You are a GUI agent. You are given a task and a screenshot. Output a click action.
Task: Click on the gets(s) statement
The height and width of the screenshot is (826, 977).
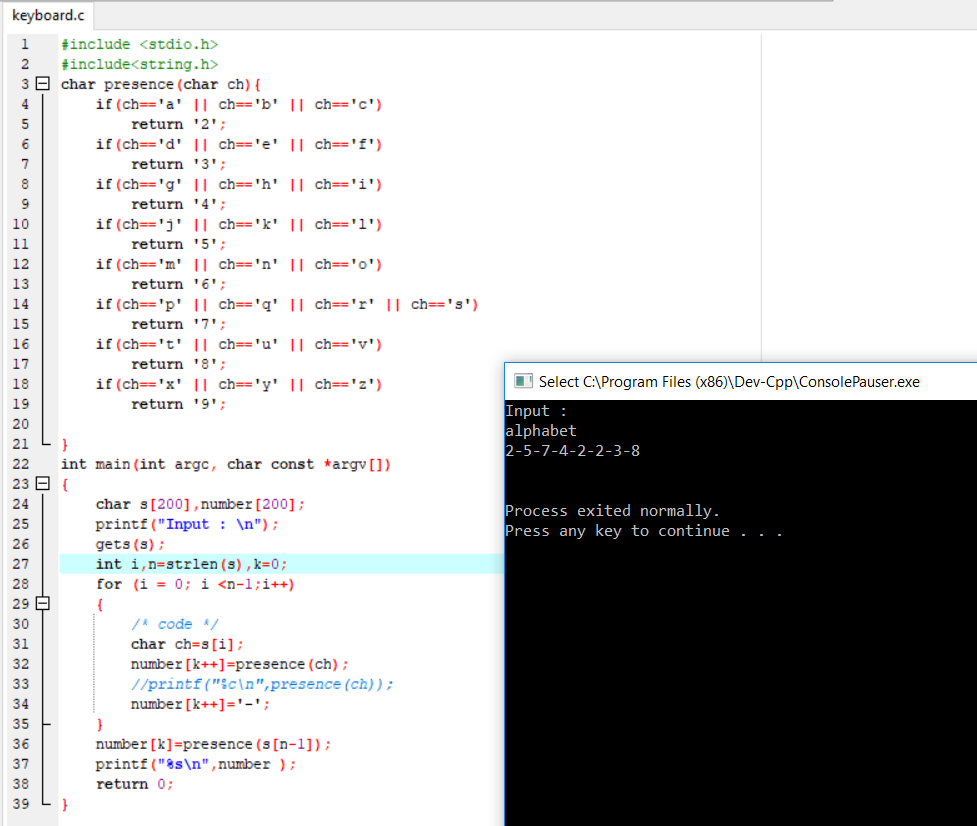click(130, 544)
